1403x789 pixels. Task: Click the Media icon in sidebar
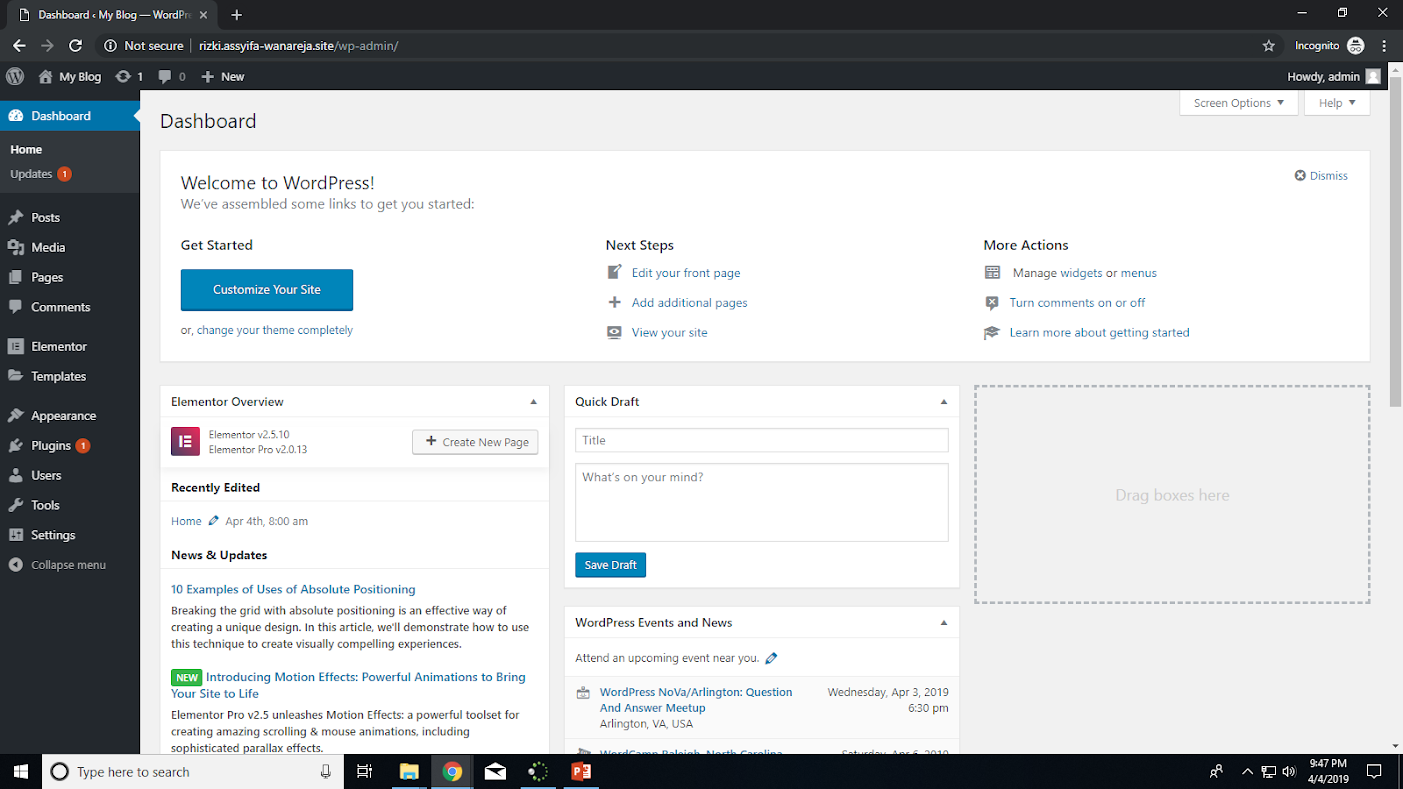16,247
